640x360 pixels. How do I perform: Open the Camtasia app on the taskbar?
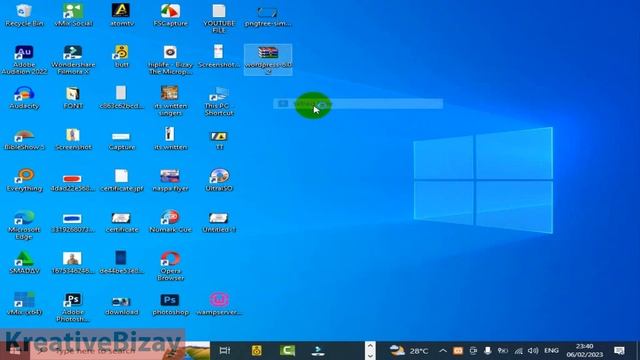pos(287,350)
